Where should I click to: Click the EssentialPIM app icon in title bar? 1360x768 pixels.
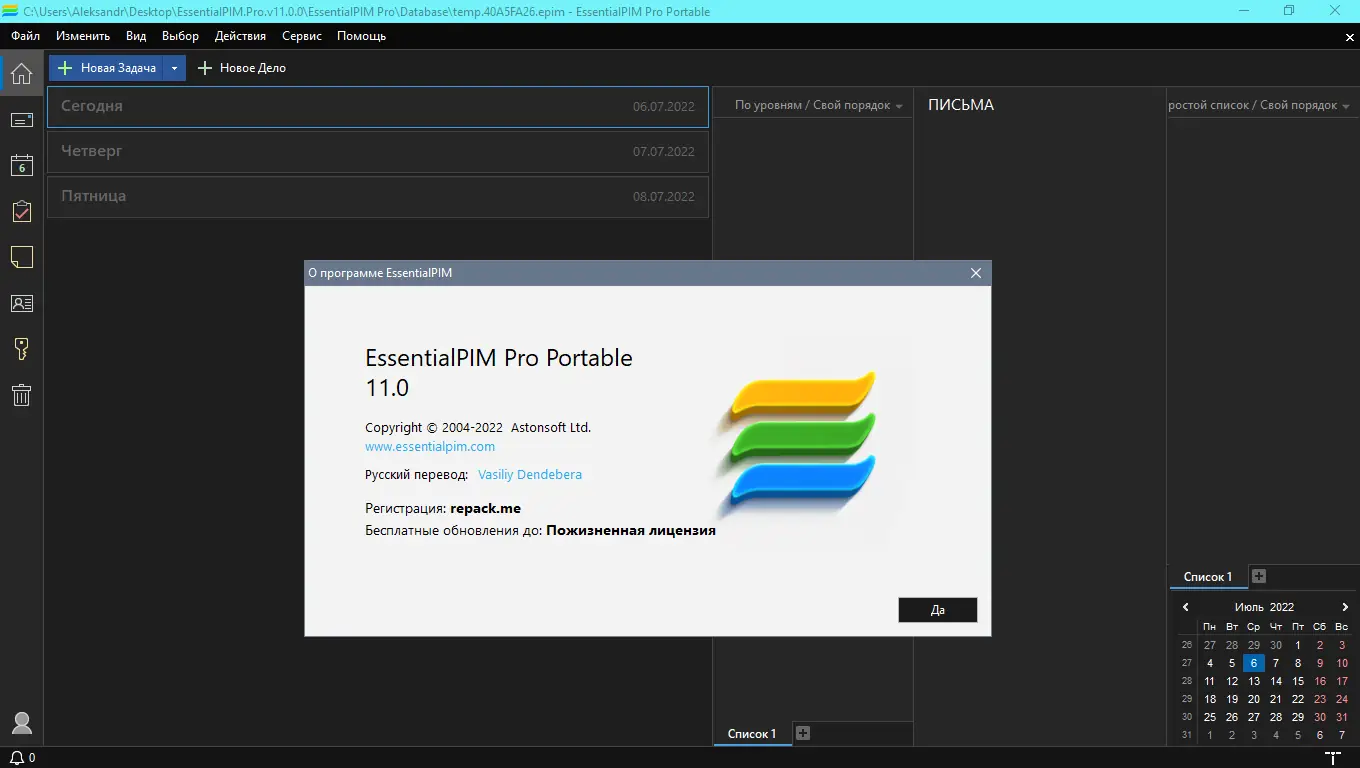(x=11, y=11)
